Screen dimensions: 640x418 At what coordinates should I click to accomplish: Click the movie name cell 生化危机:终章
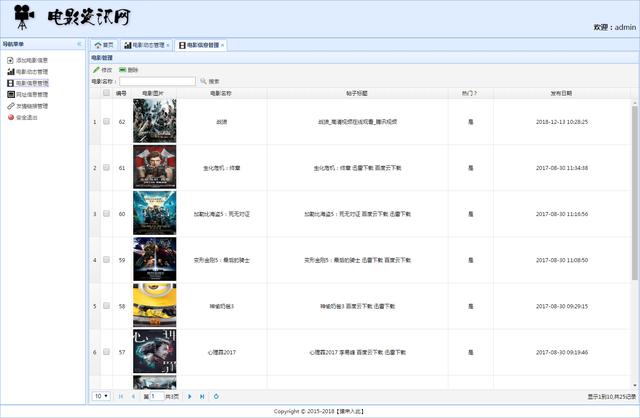222,168
